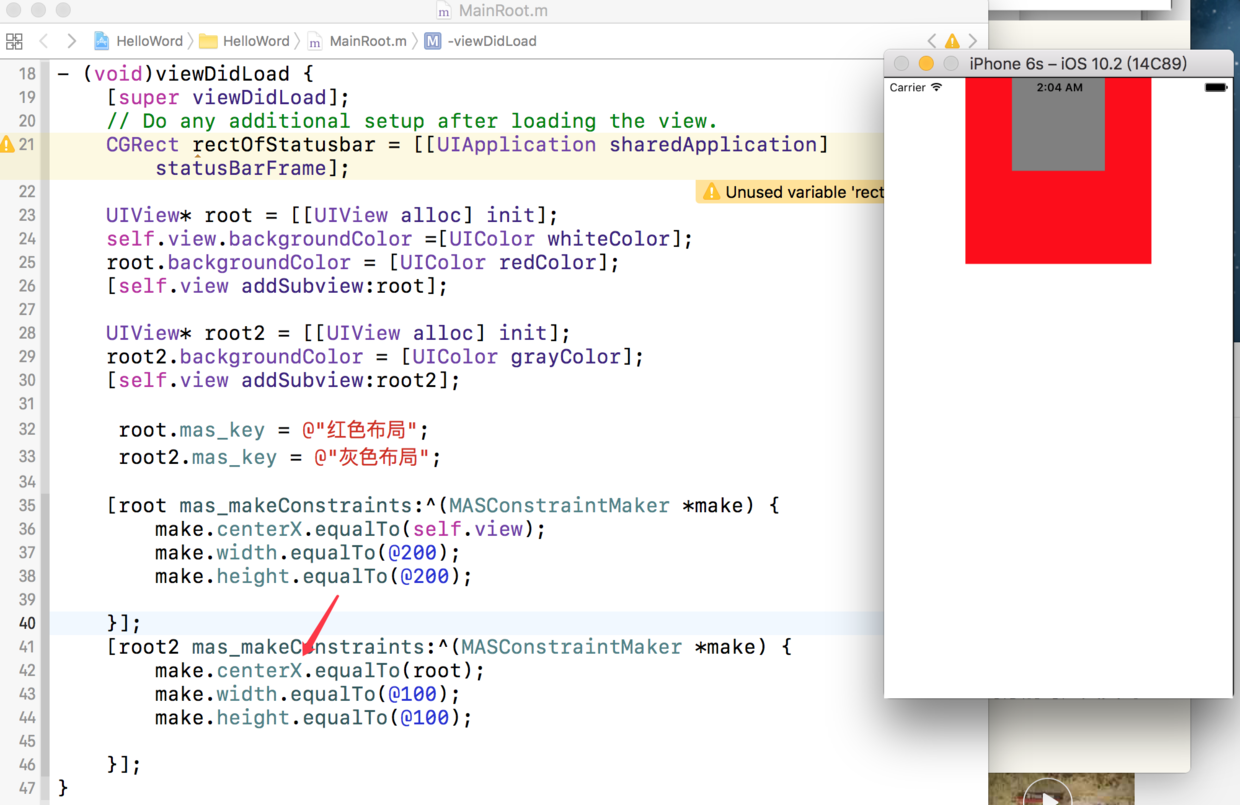This screenshot has width=1240, height=805.
Task: Click iPhone 6s simulator window title
Action: point(1078,63)
